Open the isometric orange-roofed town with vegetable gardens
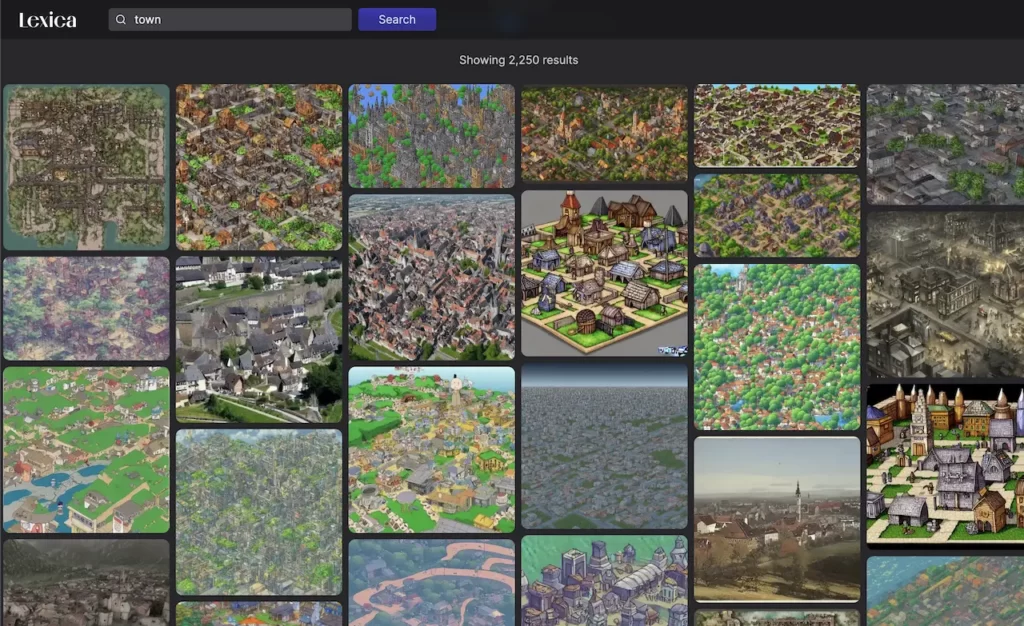This screenshot has width=1024, height=626. [259, 167]
